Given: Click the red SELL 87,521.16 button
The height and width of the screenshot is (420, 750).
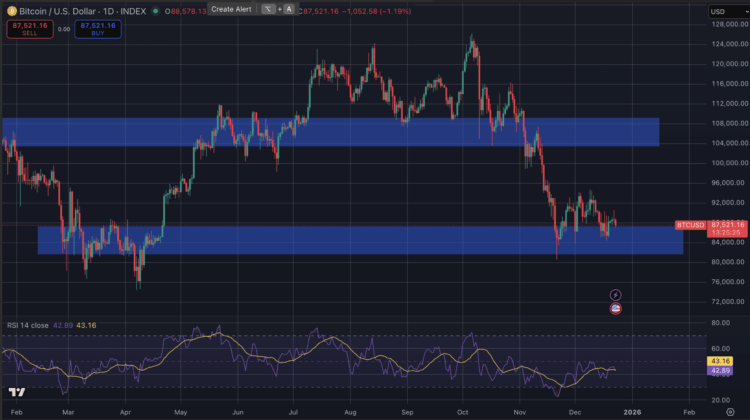Looking at the screenshot, I should pos(30,29).
